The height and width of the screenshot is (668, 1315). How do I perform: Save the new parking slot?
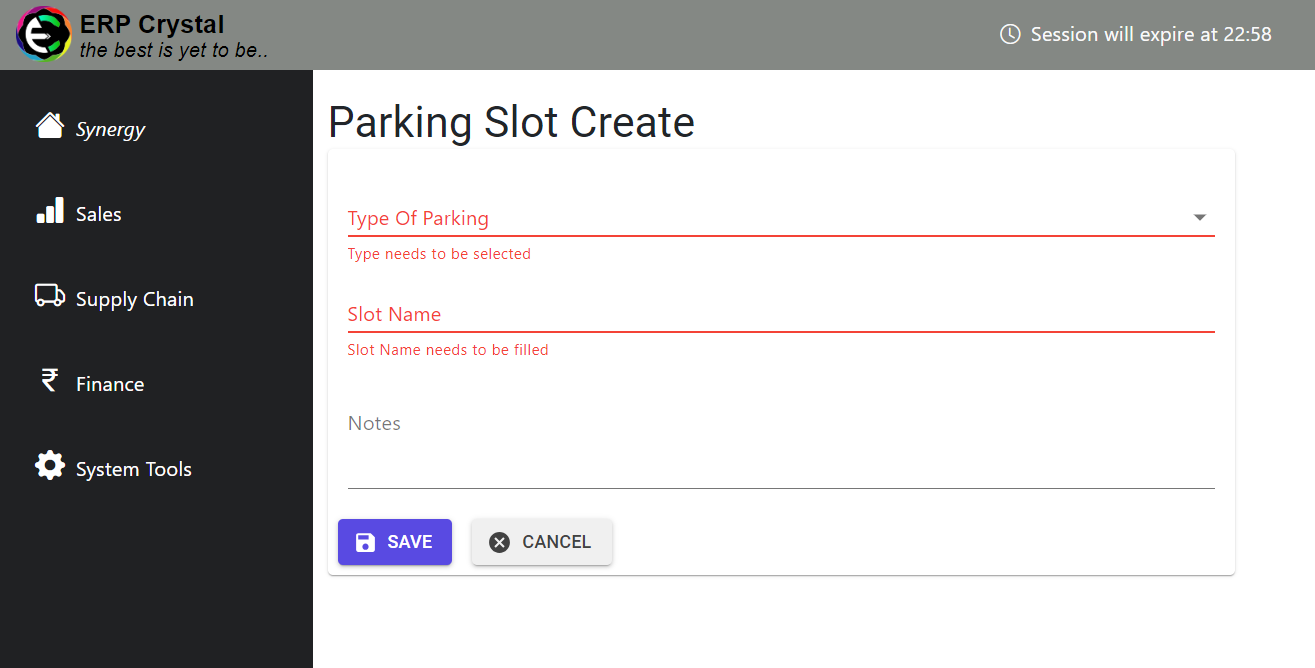pyautogui.click(x=395, y=541)
